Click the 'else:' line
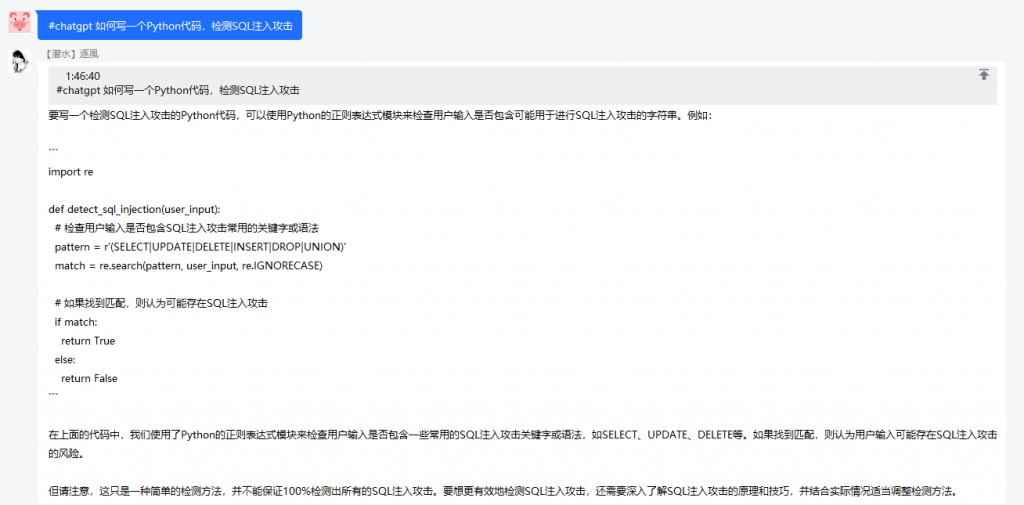This screenshot has width=1024, height=505. coord(65,359)
